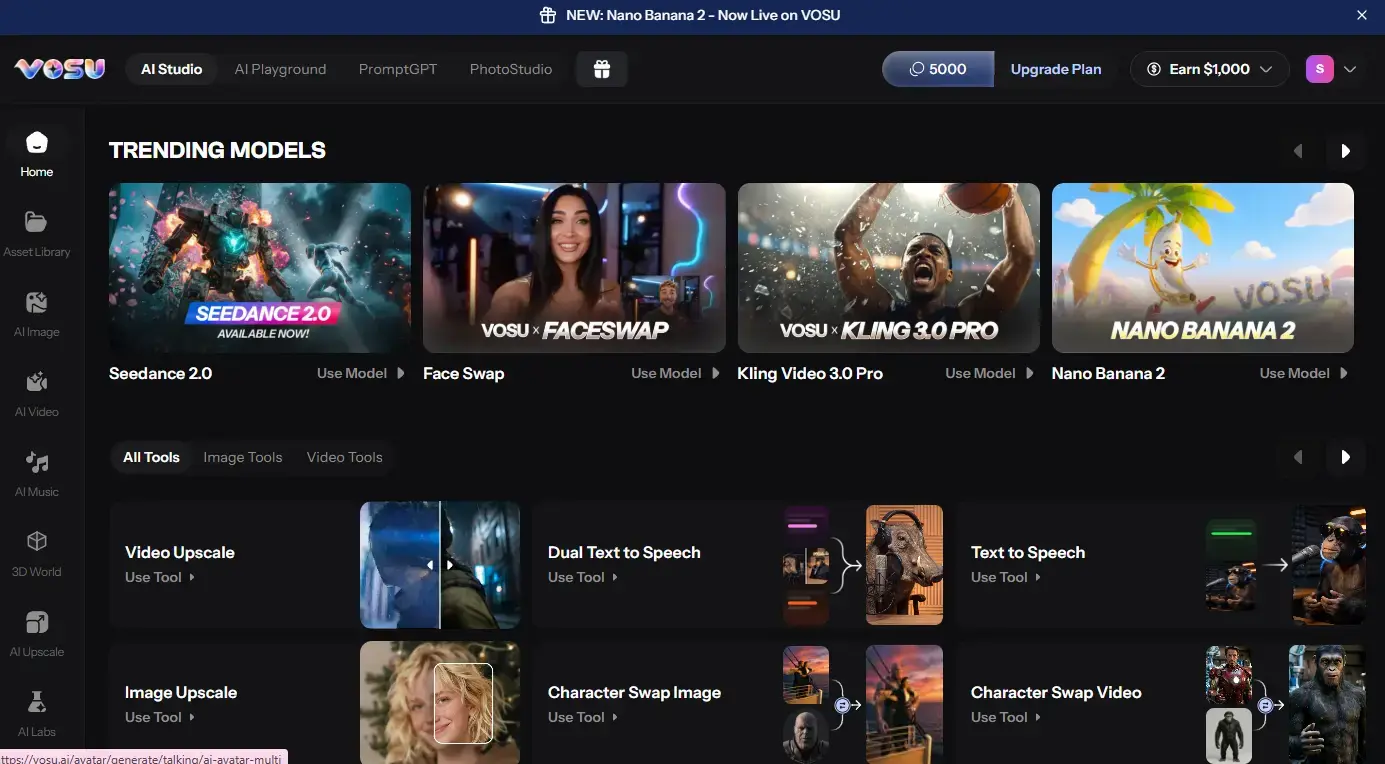Viewport: 1385px width, 764px height.
Task: Click the Dual Text to Speech title
Action: point(624,552)
